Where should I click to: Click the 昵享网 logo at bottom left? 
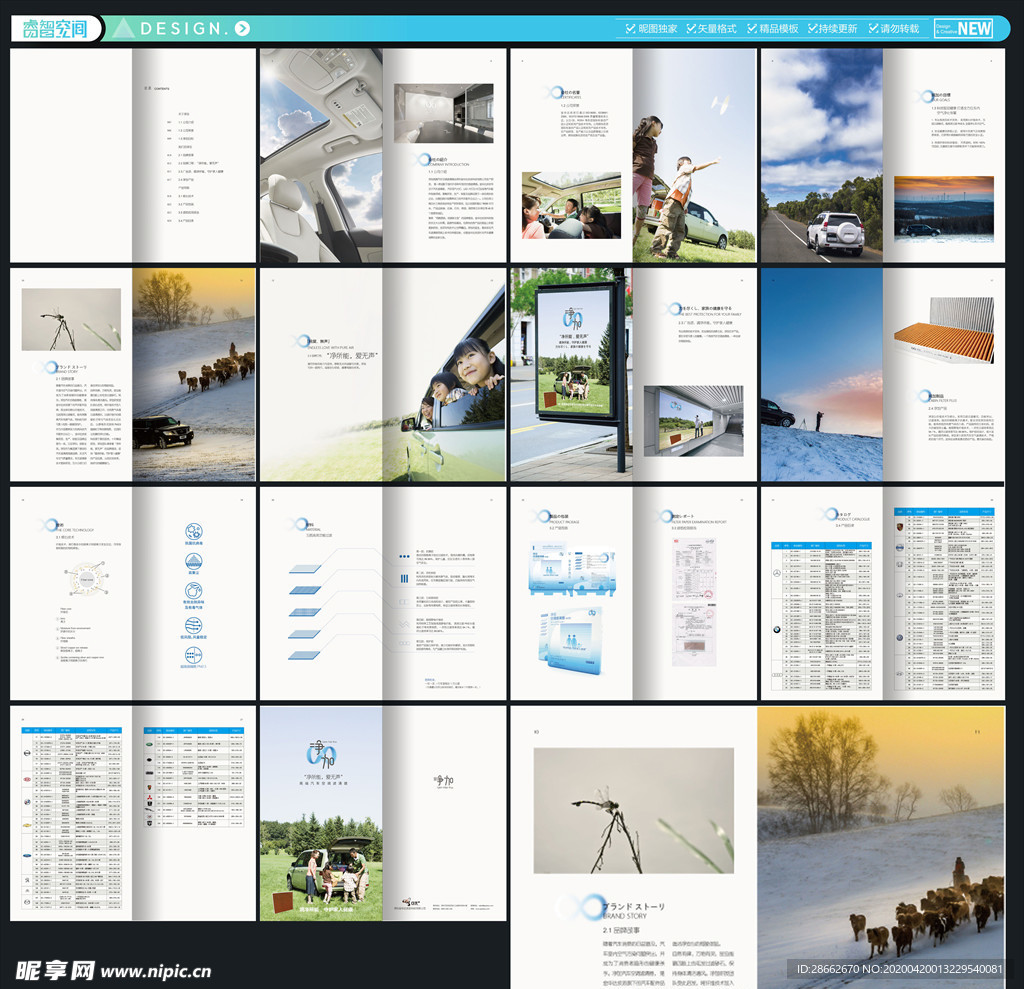(x=54, y=970)
